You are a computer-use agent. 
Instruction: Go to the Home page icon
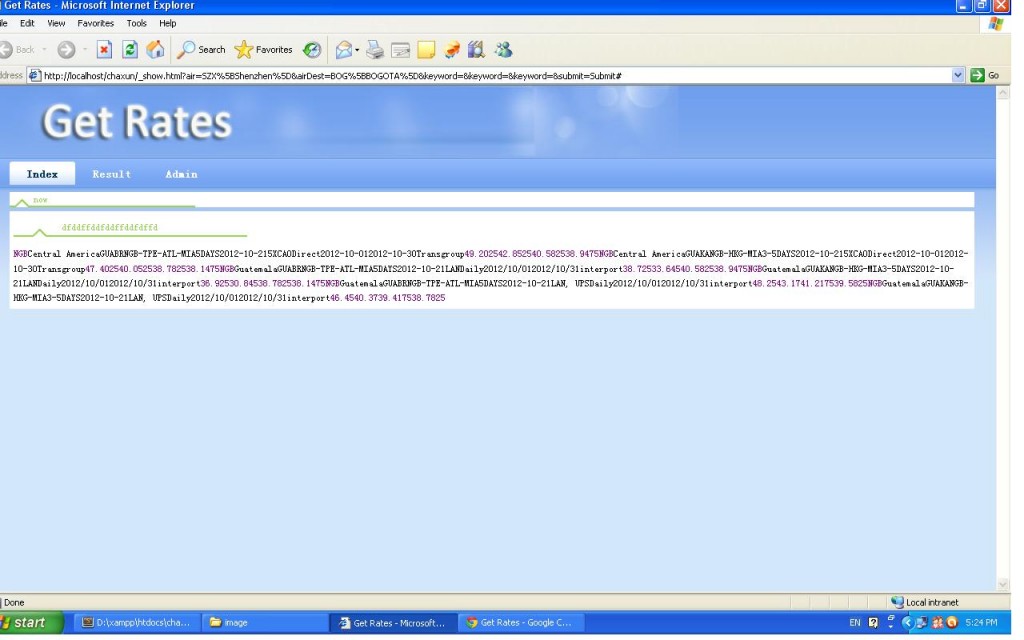coord(155,50)
